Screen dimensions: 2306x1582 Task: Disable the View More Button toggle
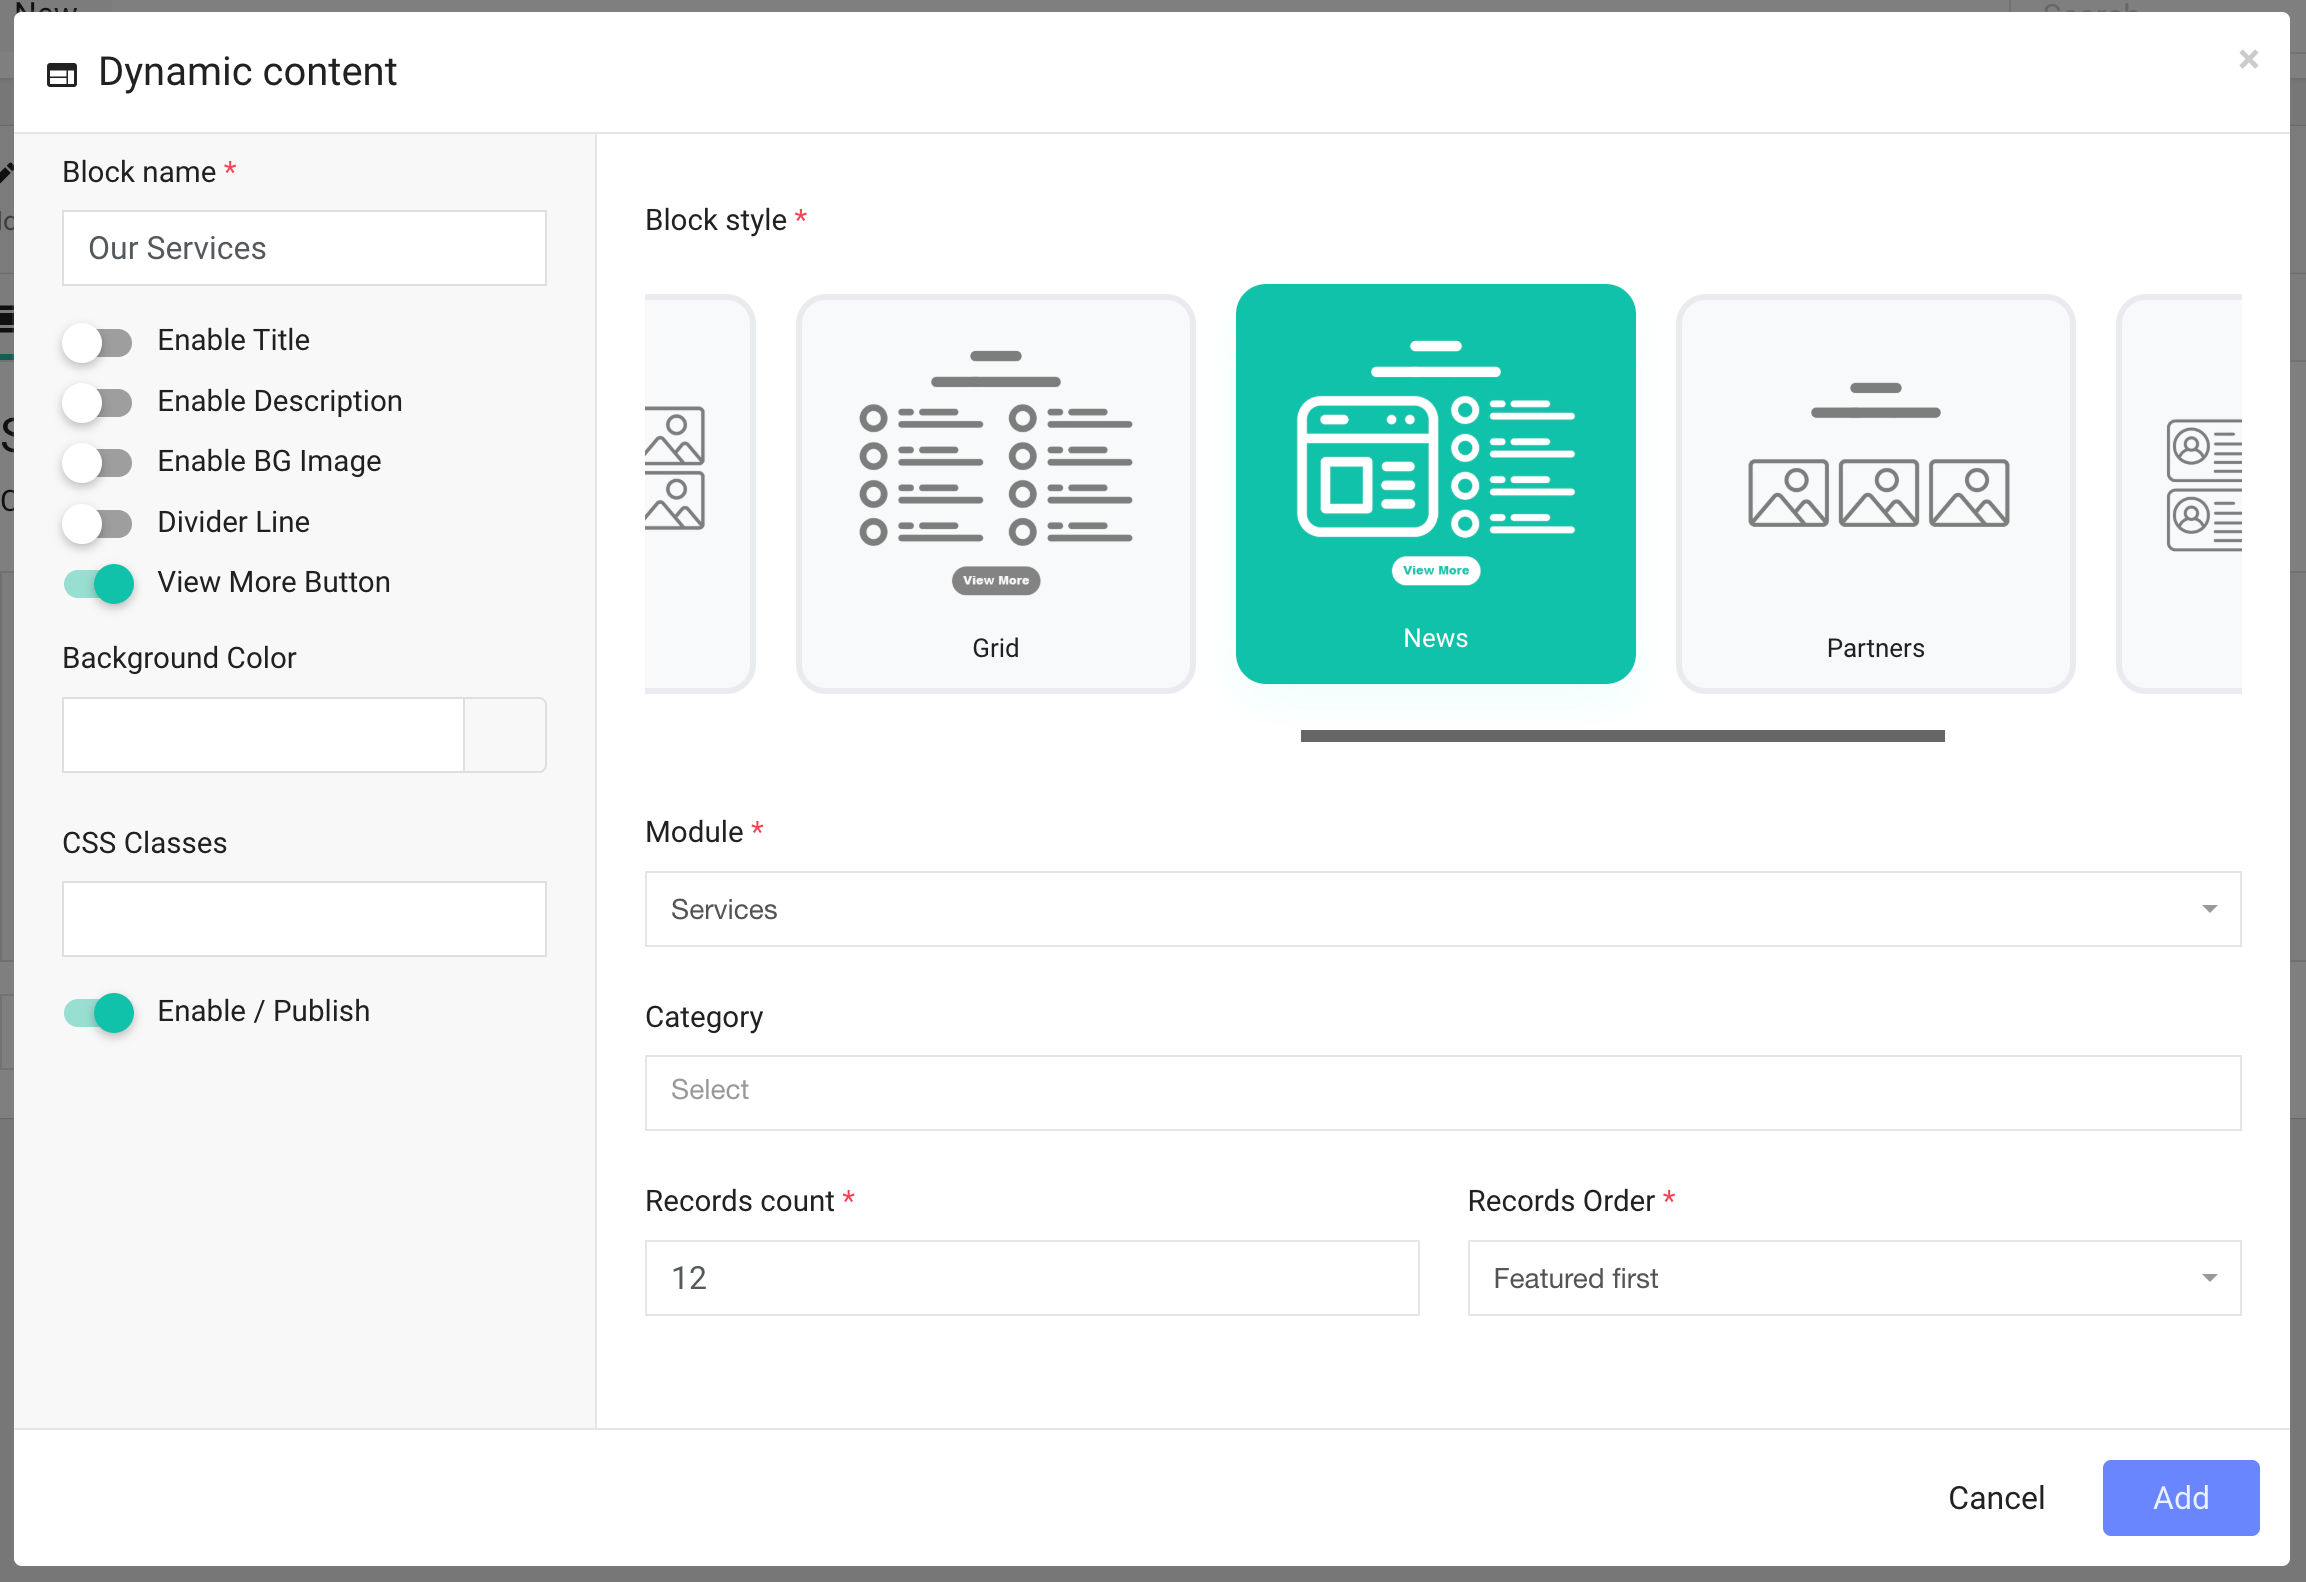(98, 583)
